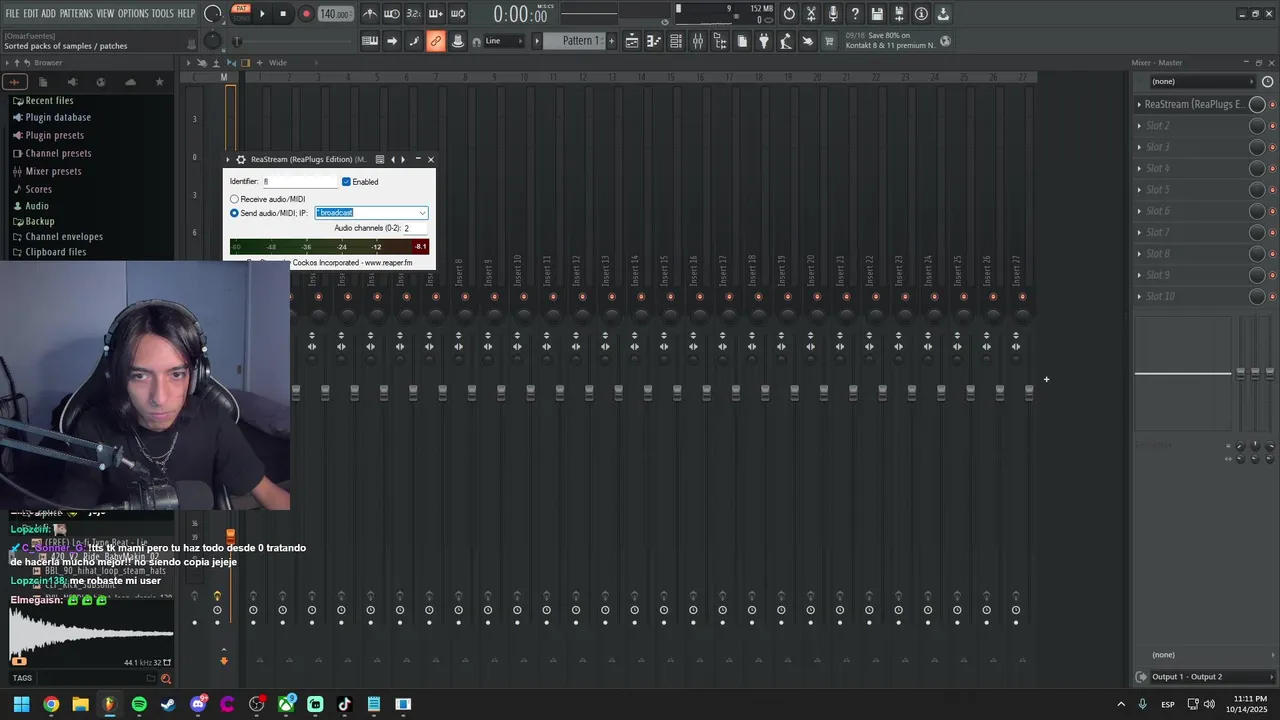Click the transport Play button
The width and height of the screenshot is (1280, 720).
[262, 14]
